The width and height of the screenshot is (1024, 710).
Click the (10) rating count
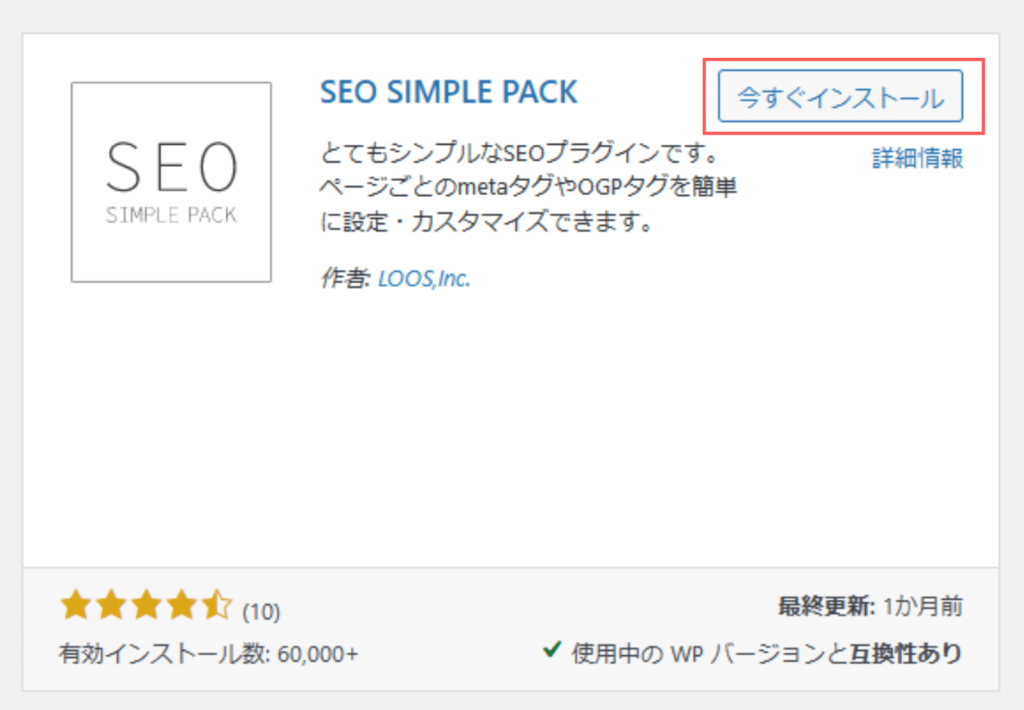tap(261, 612)
